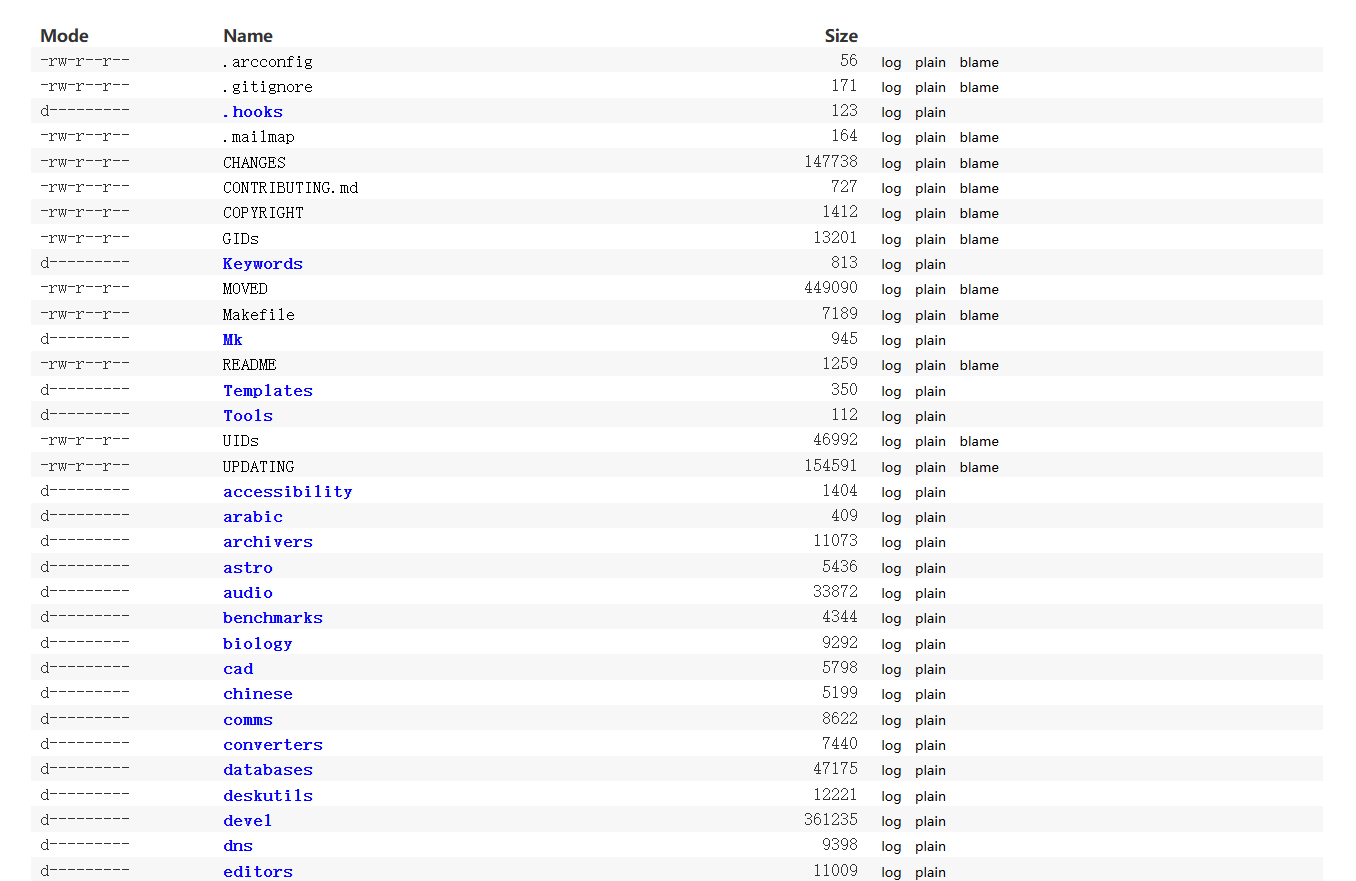Show blame for UIDs
Viewport: 1356px width, 881px height.
coord(979,441)
